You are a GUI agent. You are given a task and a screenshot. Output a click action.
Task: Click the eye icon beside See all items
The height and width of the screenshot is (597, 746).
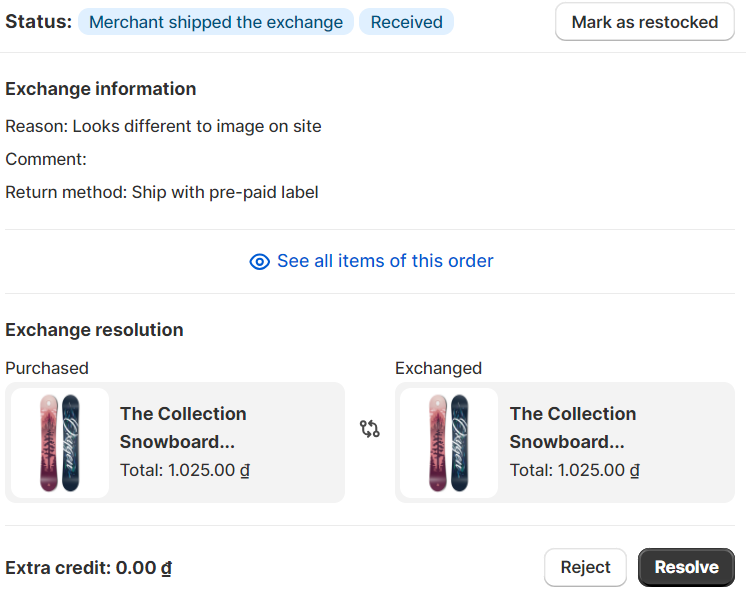pos(259,262)
